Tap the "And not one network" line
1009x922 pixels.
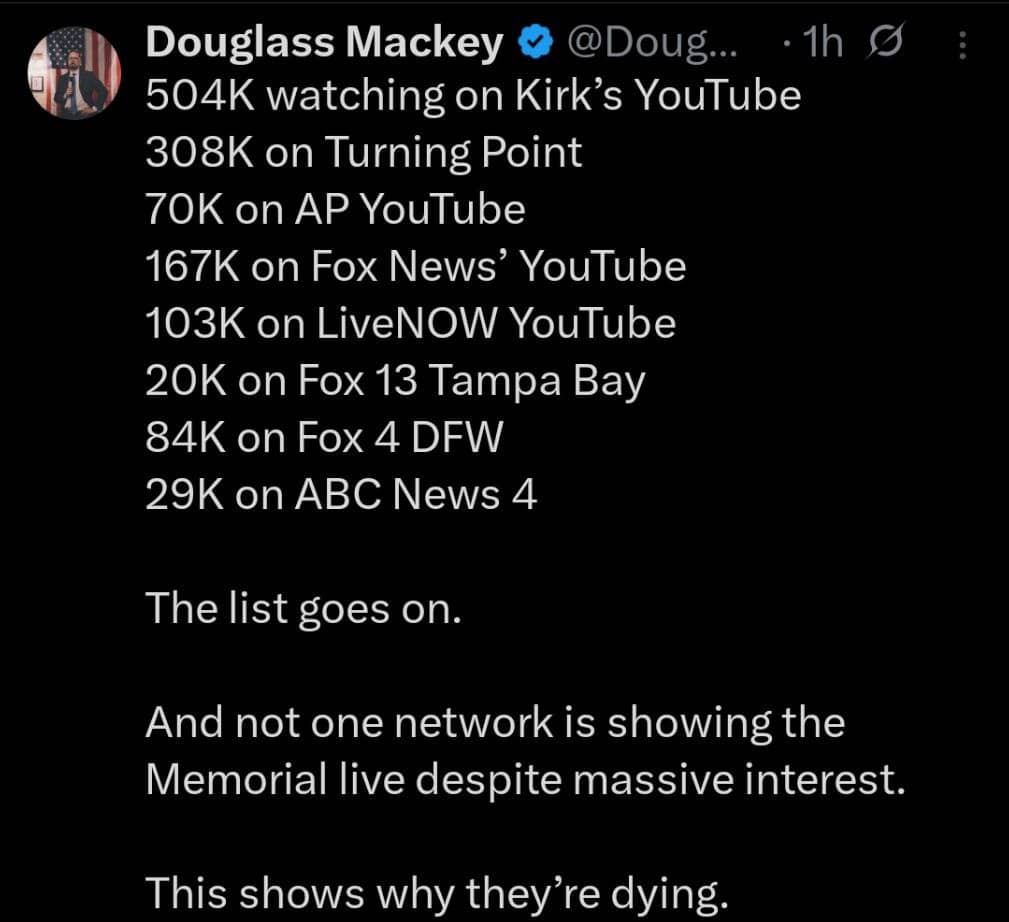coord(495,722)
